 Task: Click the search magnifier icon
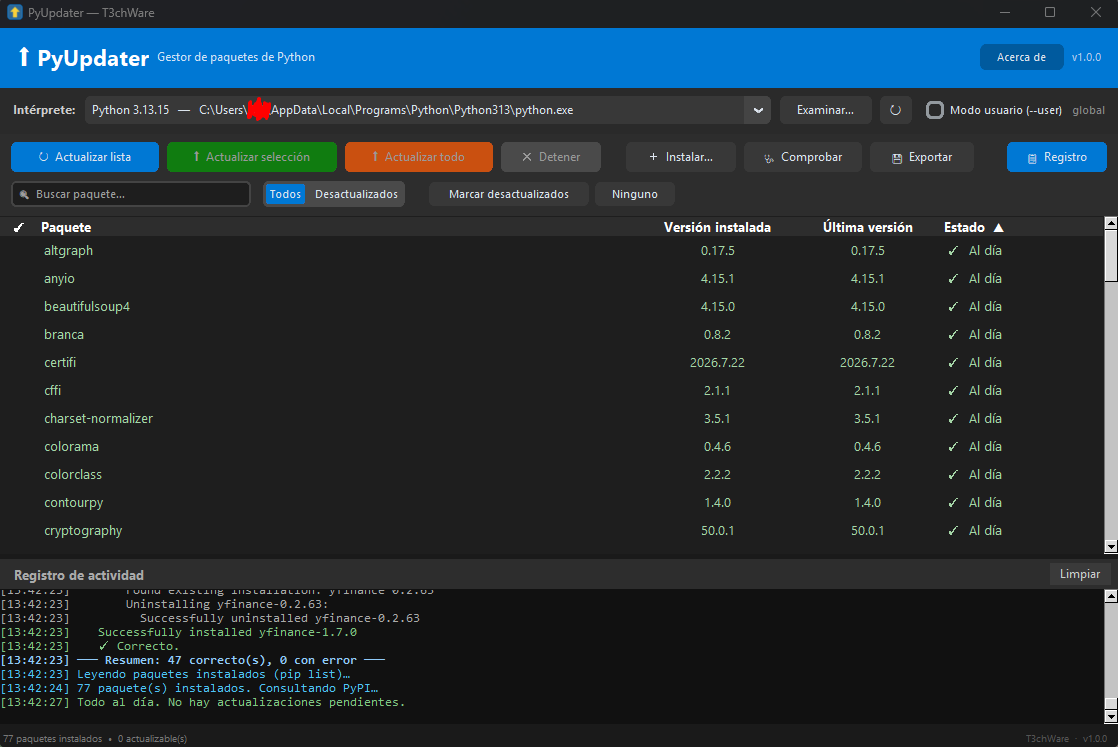(24, 194)
